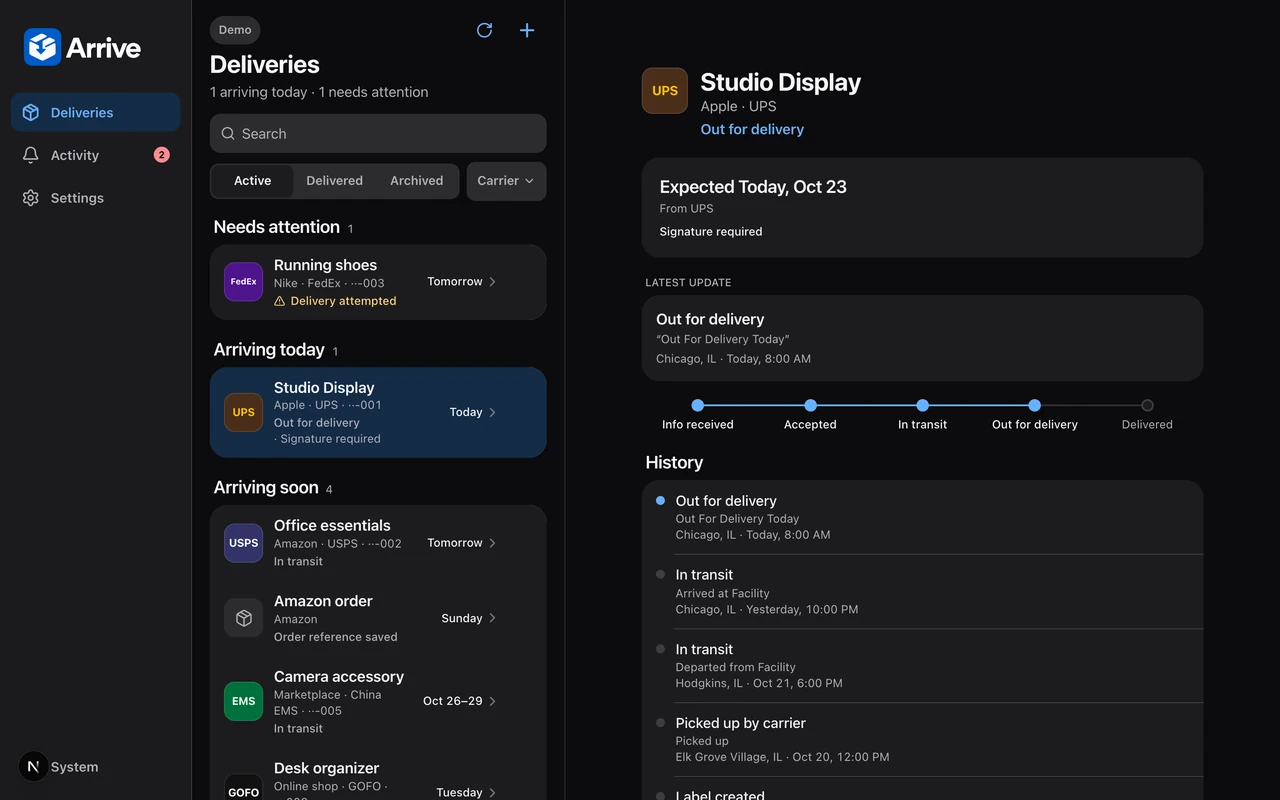Click the GOFO icon for Desk organizer
Image resolution: width=1280 pixels, height=800 pixels.
tap(243, 787)
